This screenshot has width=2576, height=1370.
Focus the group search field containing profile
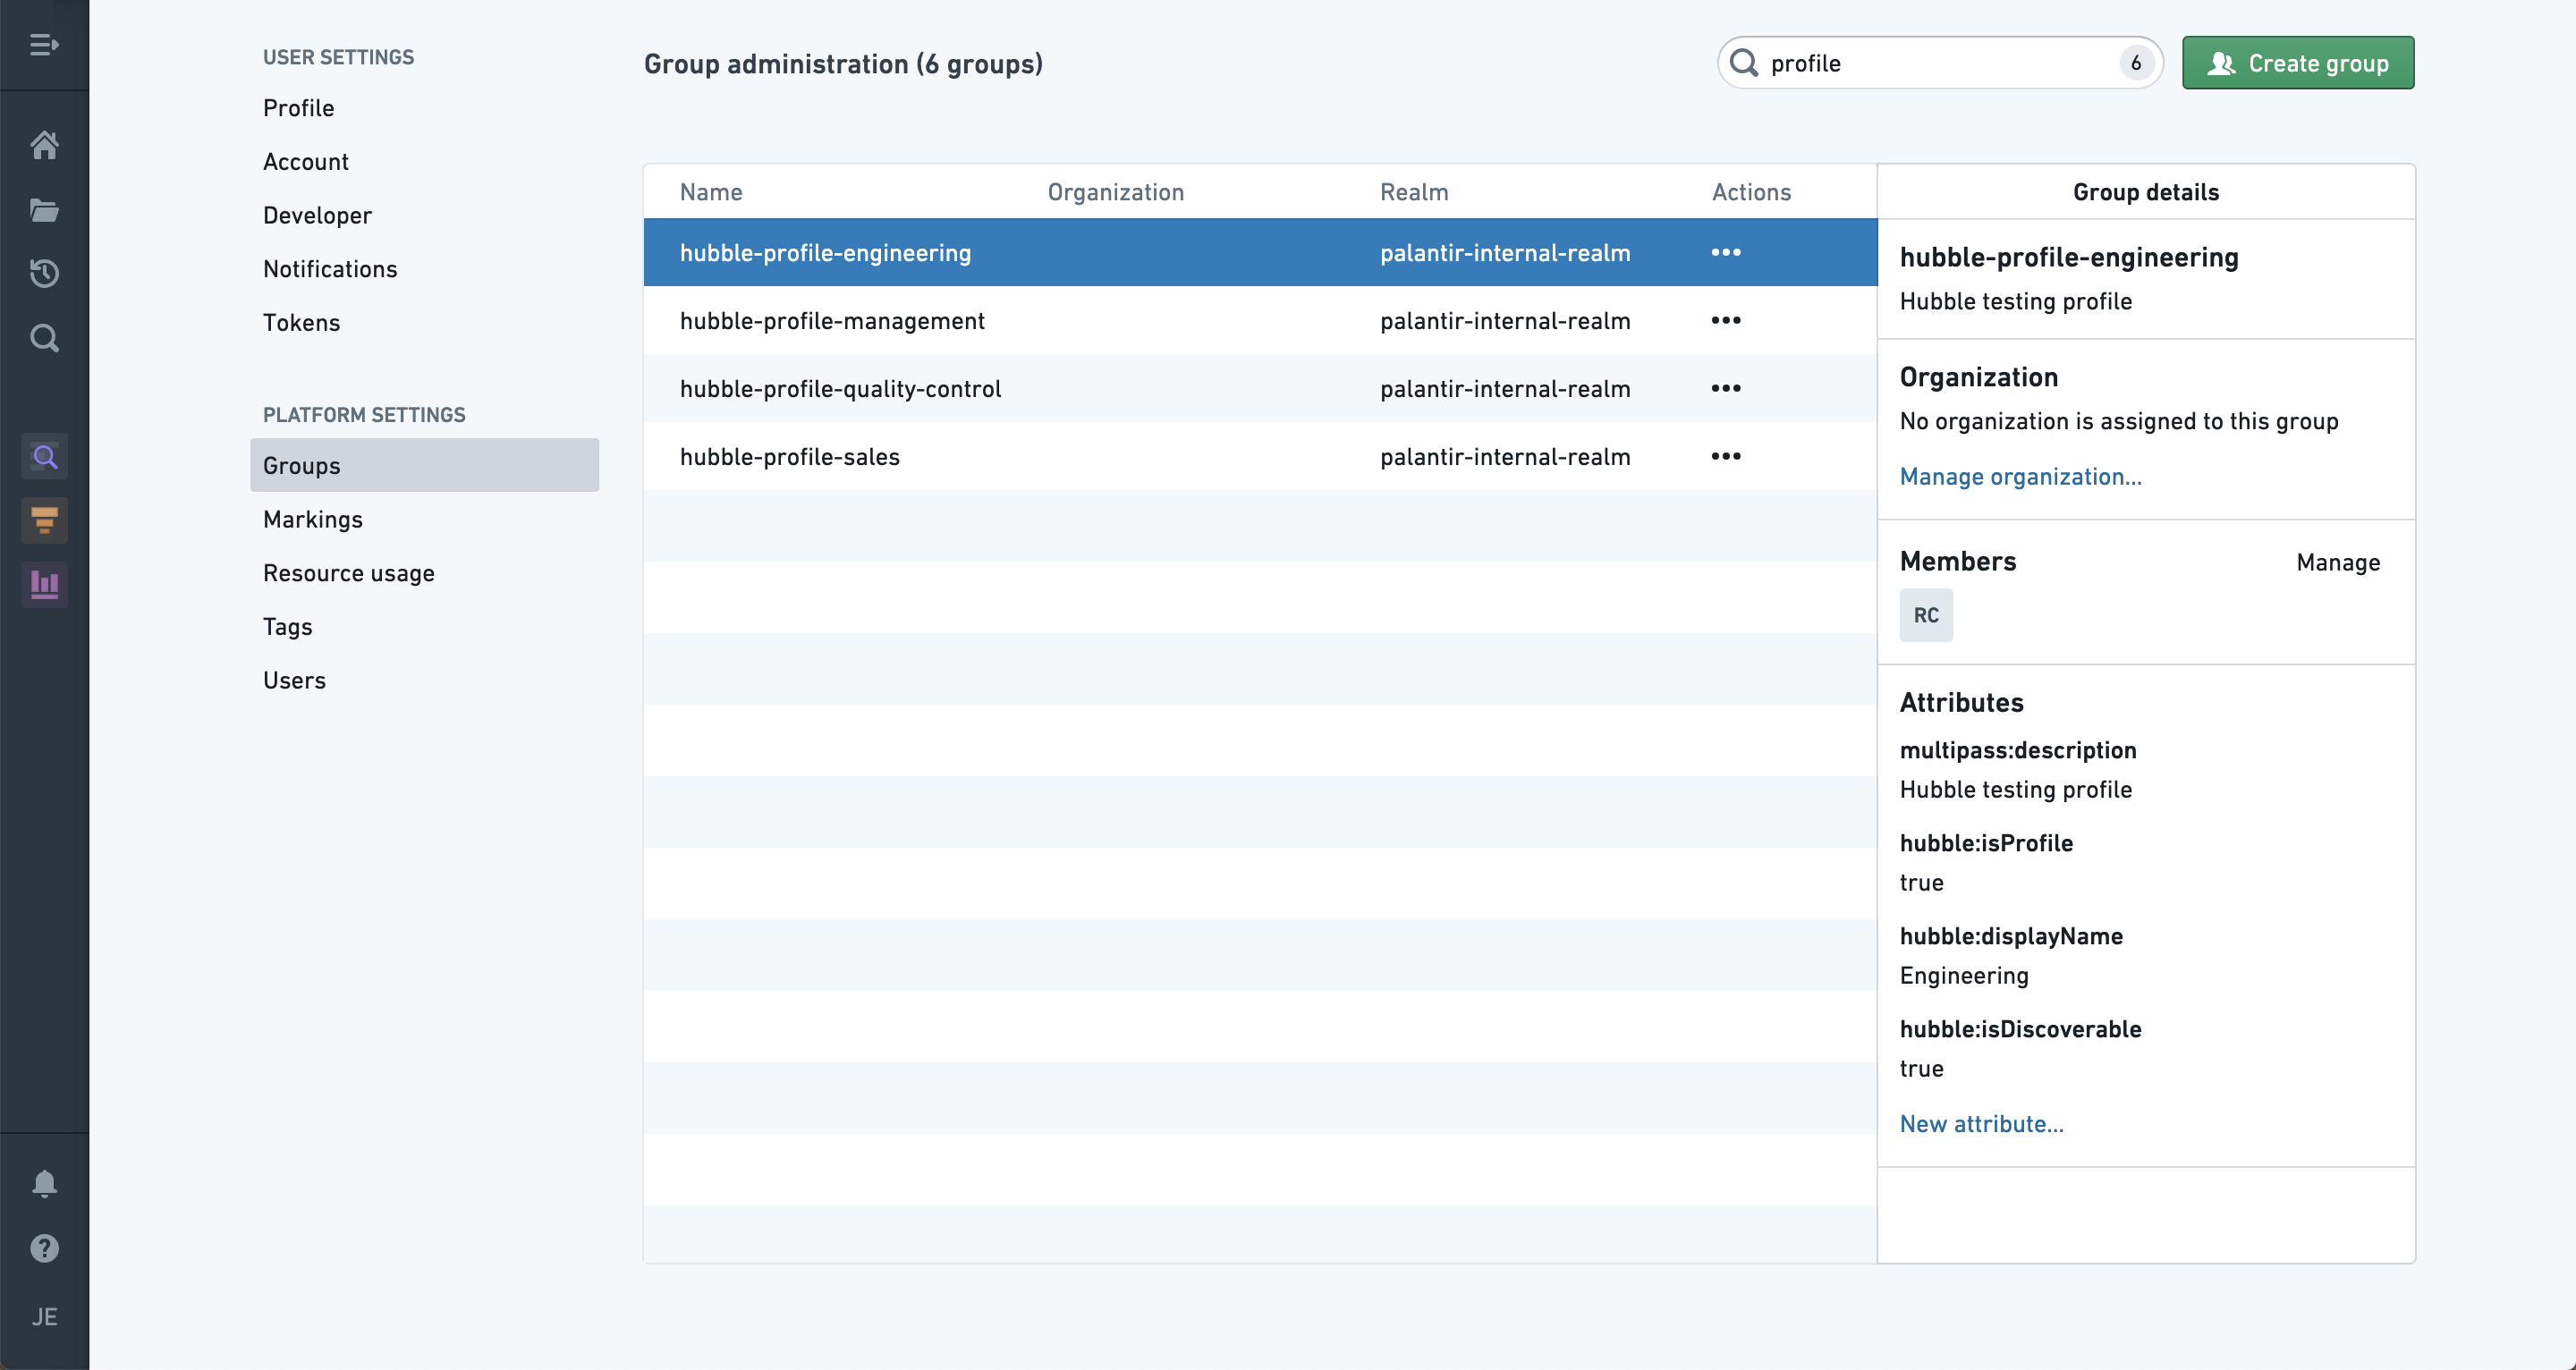click(x=1940, y=63)
